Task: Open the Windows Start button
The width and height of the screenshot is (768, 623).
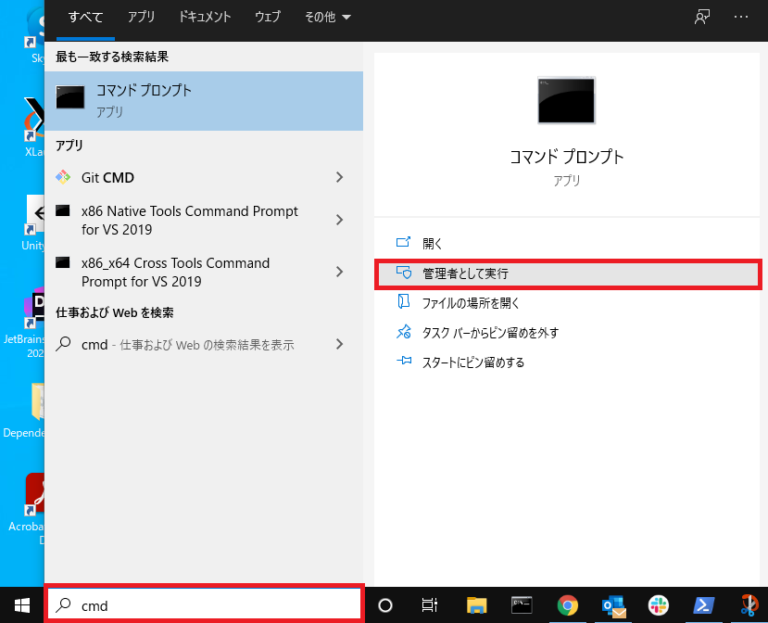Action: pos(22,605)
